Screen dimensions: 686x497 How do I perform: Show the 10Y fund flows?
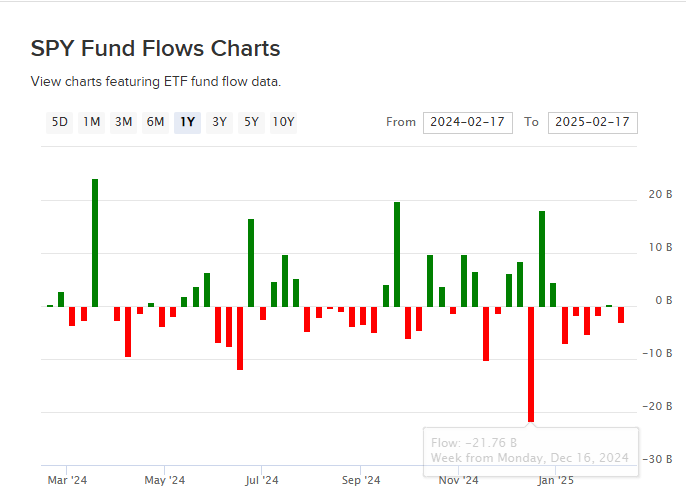[284, 122]
